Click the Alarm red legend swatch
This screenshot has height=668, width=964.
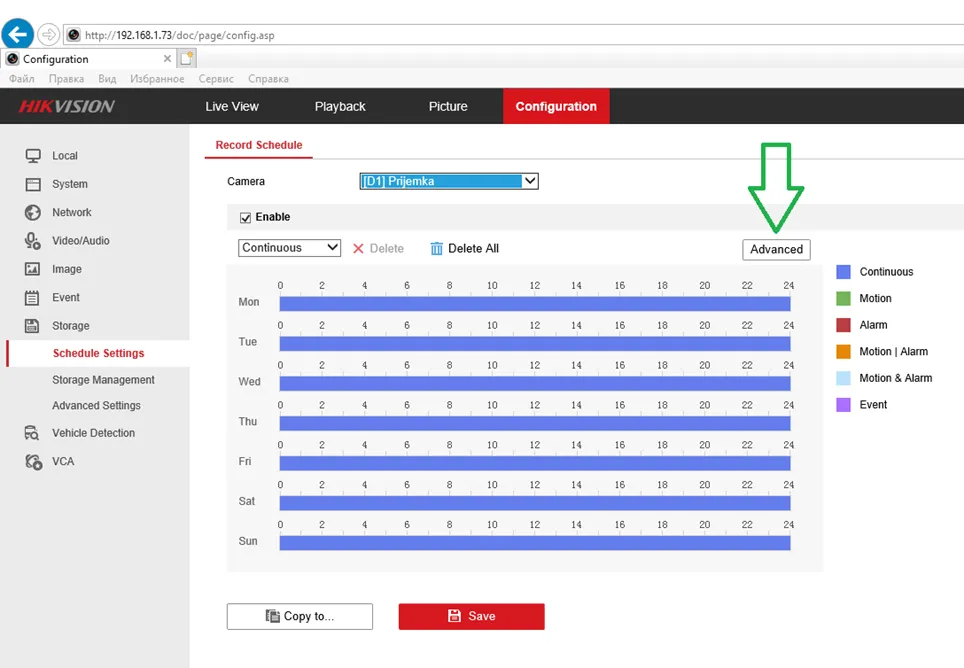point(844,324)
